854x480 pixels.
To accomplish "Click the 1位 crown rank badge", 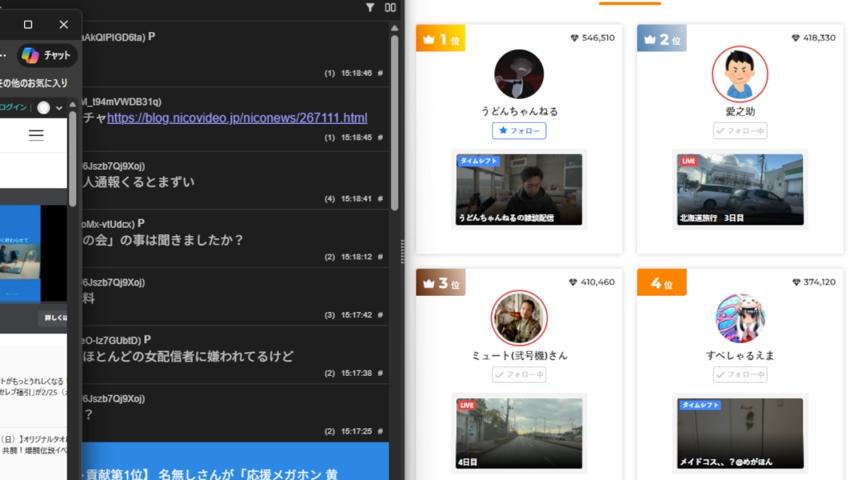I will click(x=441, y=38).
